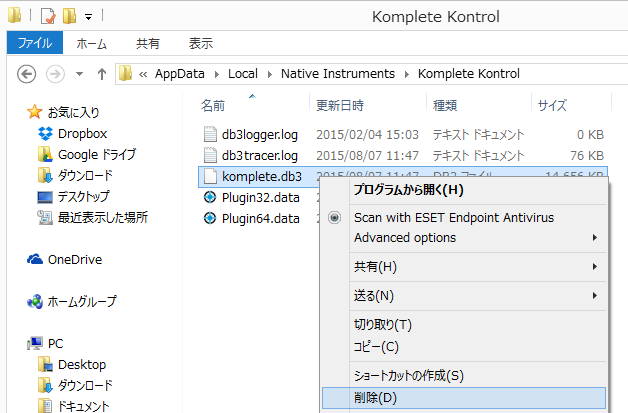Click the PC computer icon

(35, 343)
